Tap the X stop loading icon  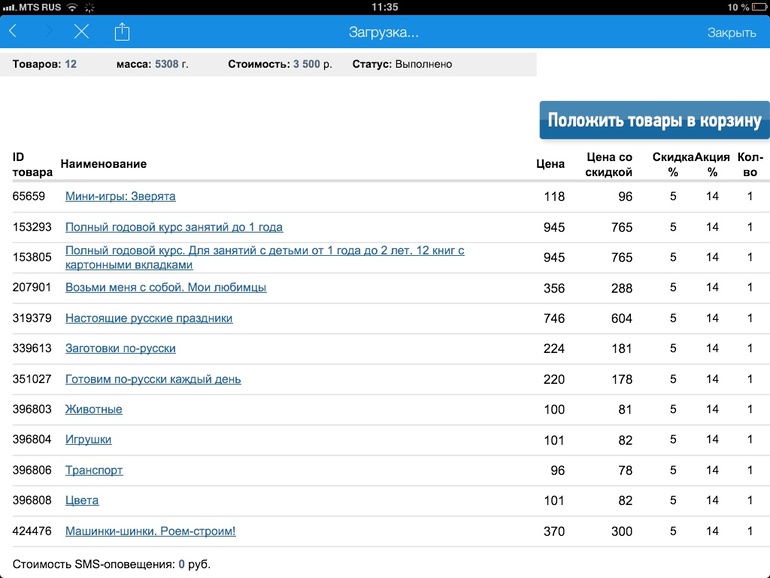click(x=82, y=32)
